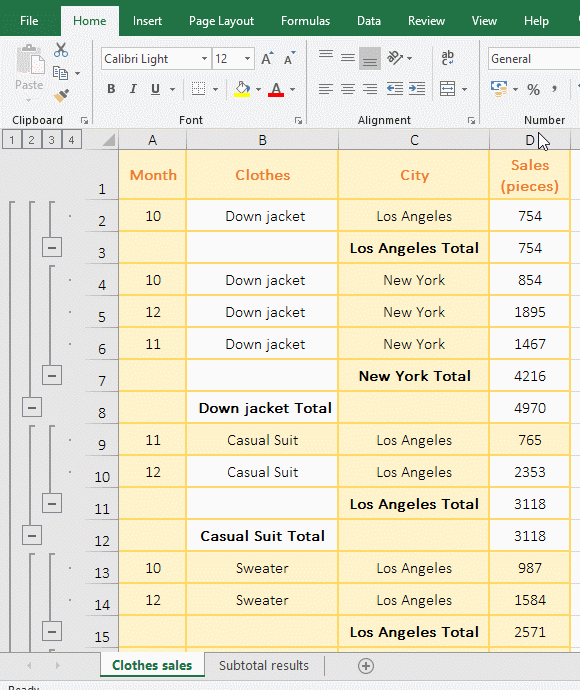Click the Copy icon in Clipboard
This screenshot has height=690, width=580.
point(60,73)
